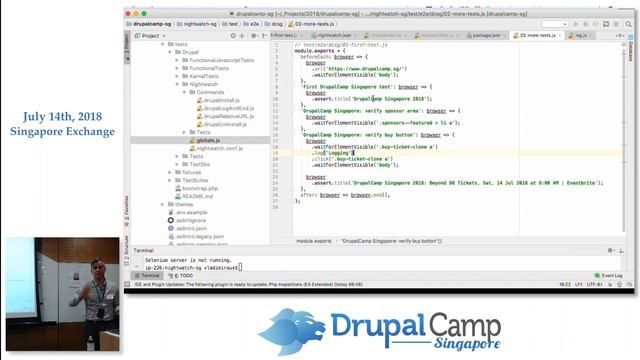The width and height of the screenshot is (640, 360).
Task: Select bootstrap.php in project tree
Action: (196, 188)
